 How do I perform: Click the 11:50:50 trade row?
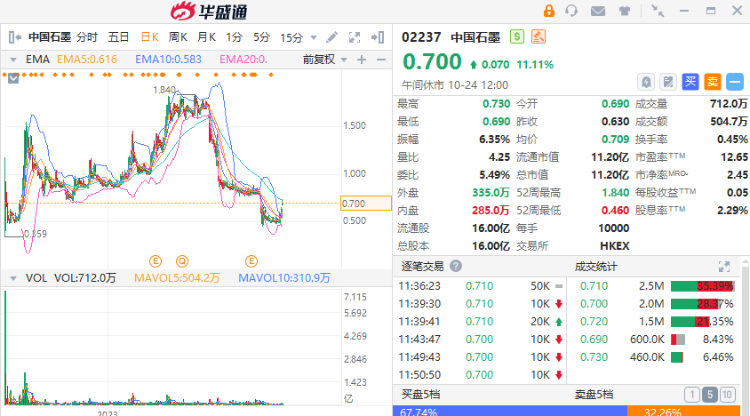coord(480,375)
